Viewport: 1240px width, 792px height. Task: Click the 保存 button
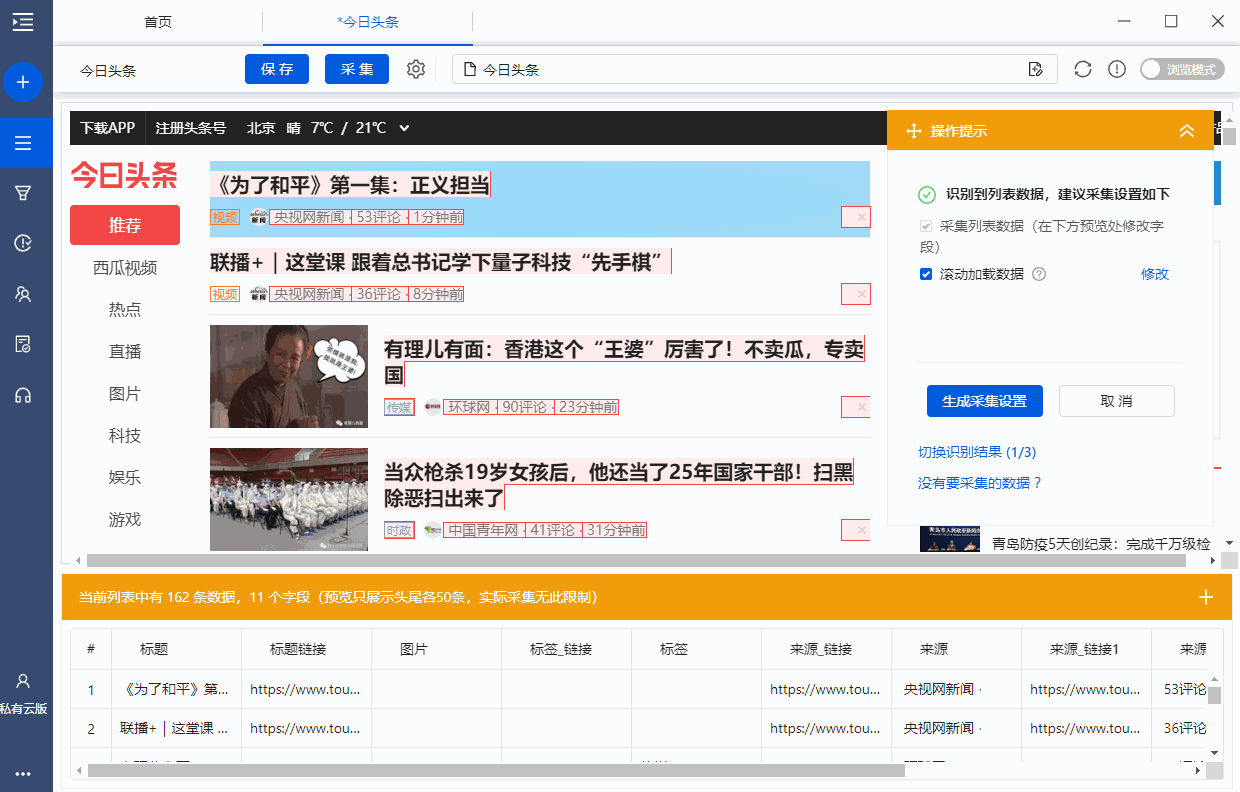(x=277, y=69)
